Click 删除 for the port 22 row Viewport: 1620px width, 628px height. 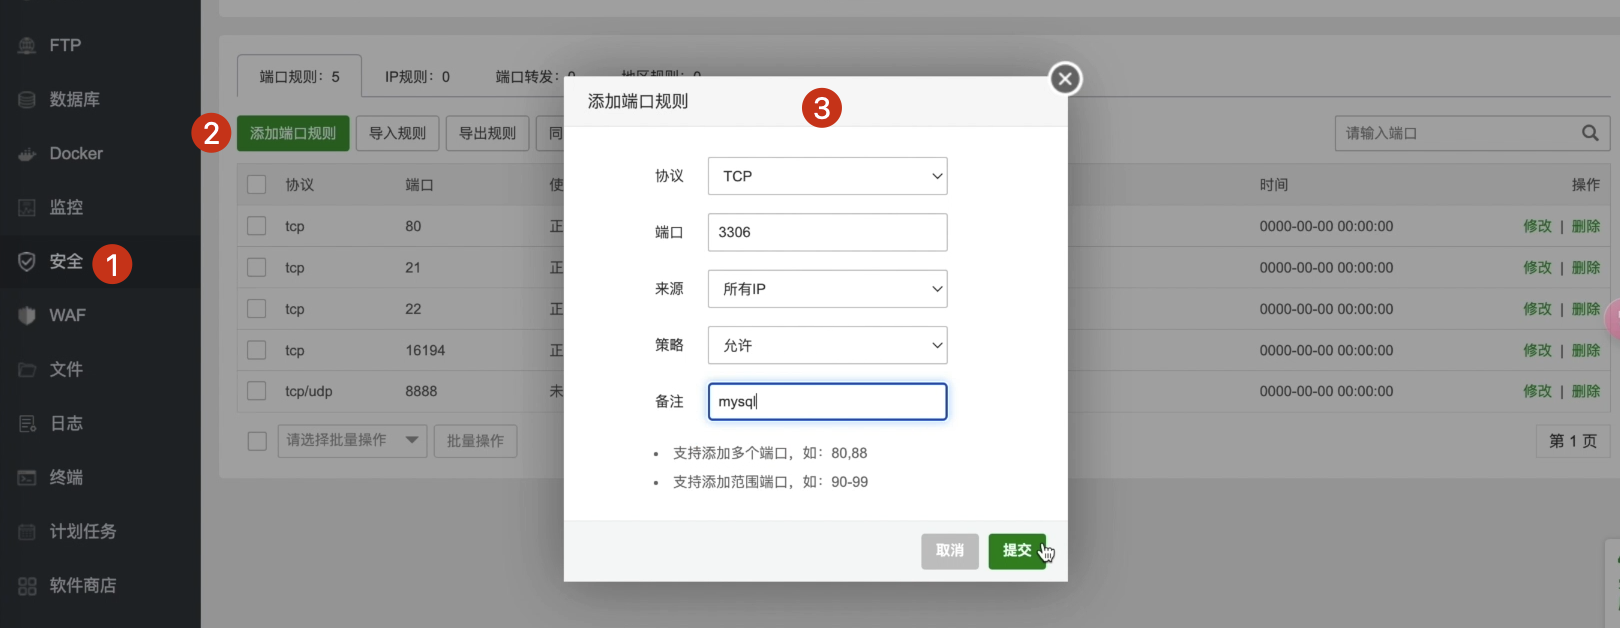click(x=1586, y=309)
